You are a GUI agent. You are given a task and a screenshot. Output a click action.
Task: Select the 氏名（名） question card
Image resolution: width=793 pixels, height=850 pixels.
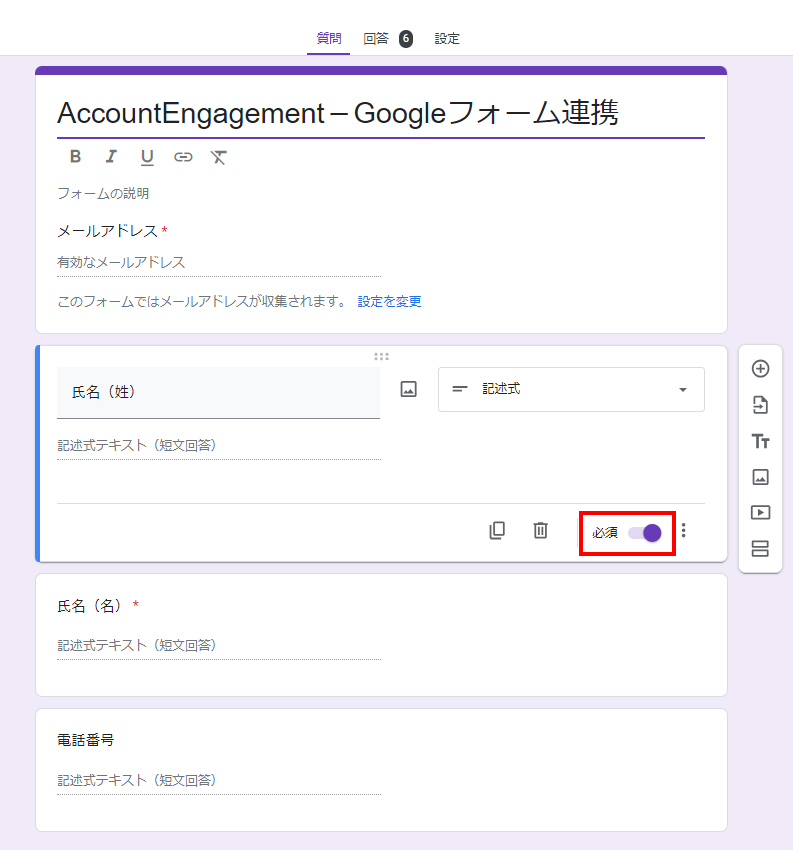pos(381,635)
